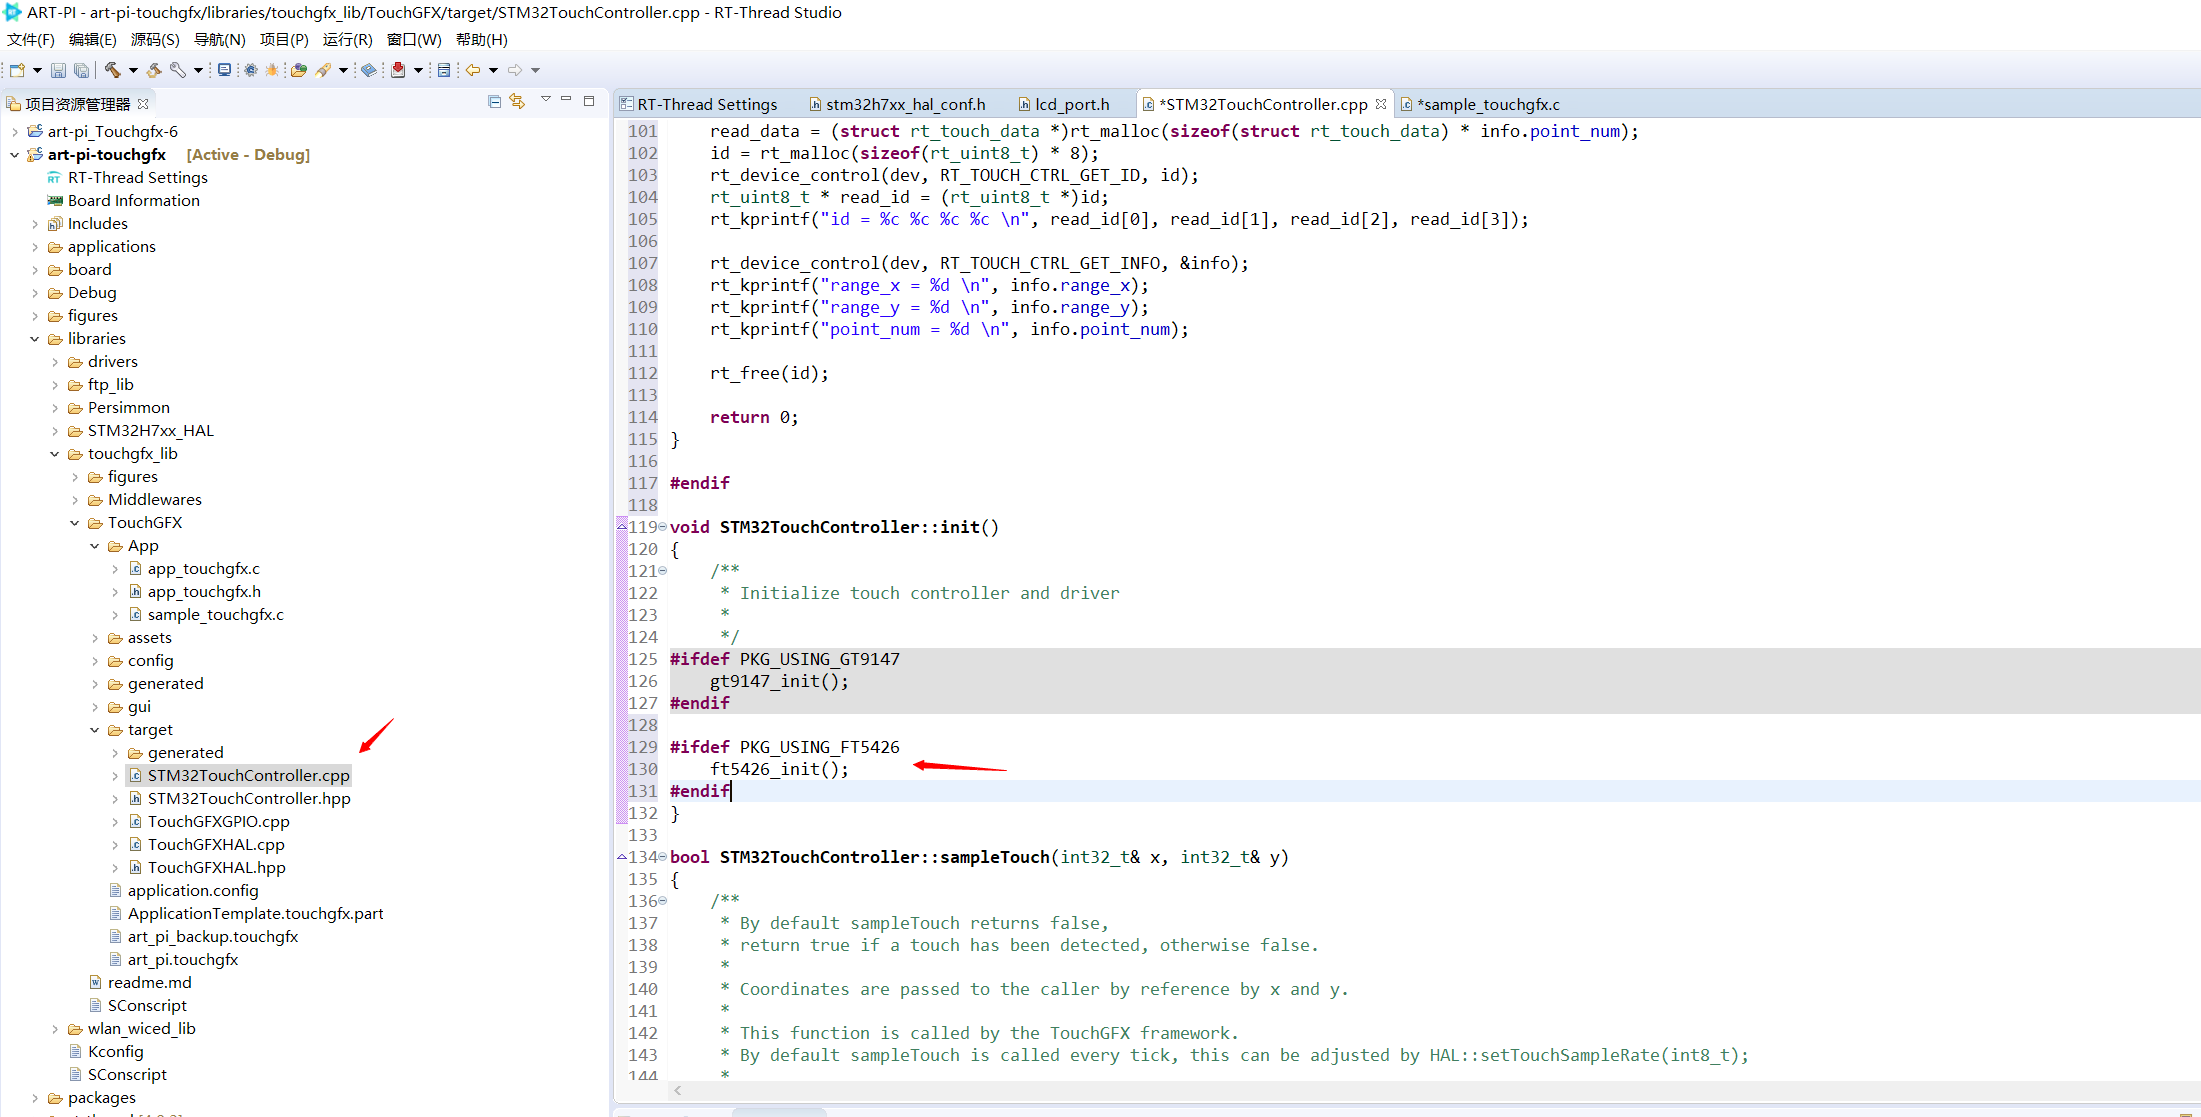Open the 源码(S) menu
This screenshot has width=2201, height=1117.
point(155,40)
